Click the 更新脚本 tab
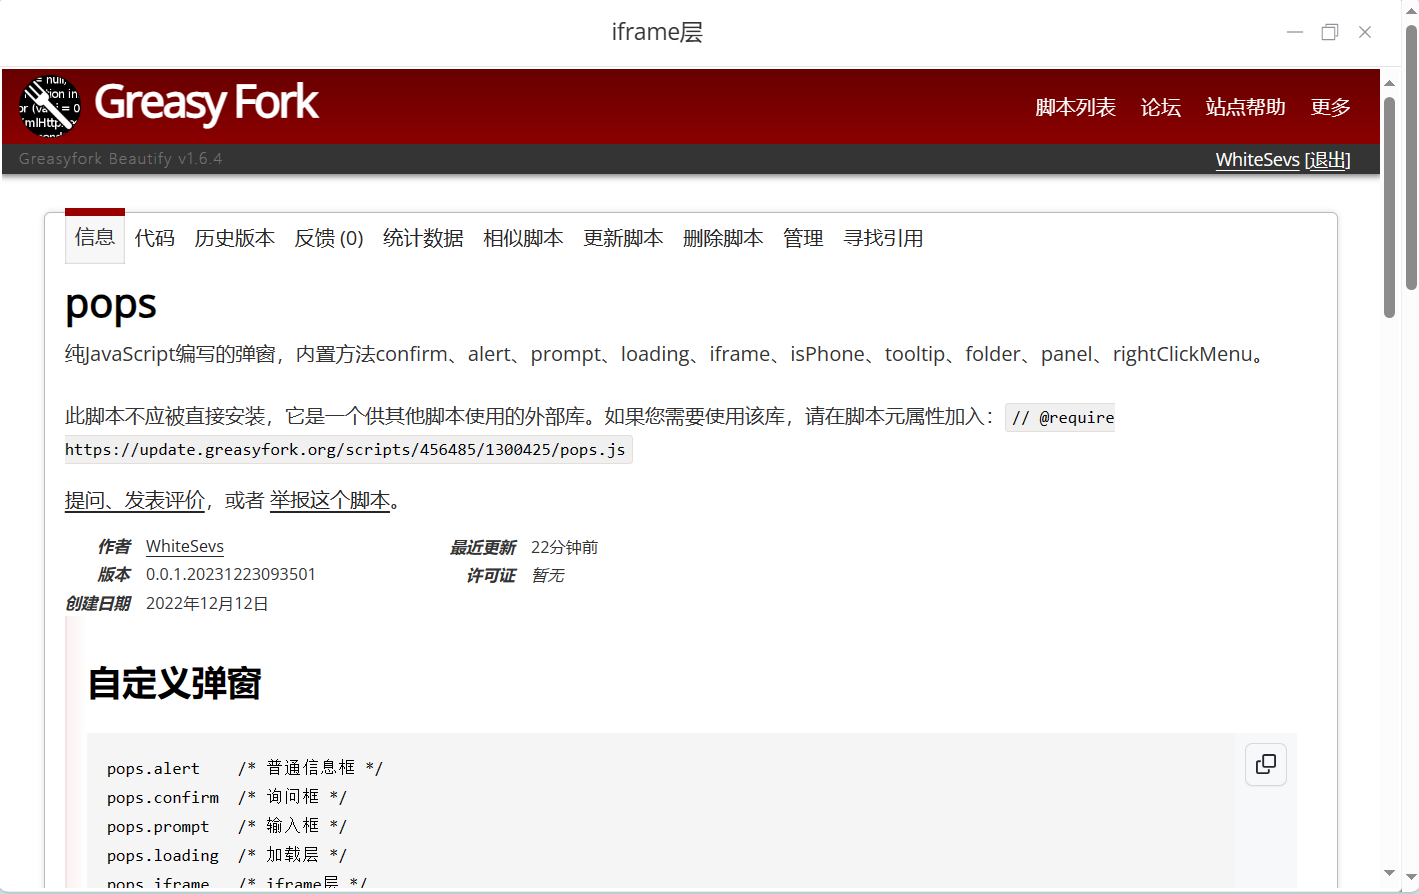The image size is (1419, 894). [x=623, y=238]
